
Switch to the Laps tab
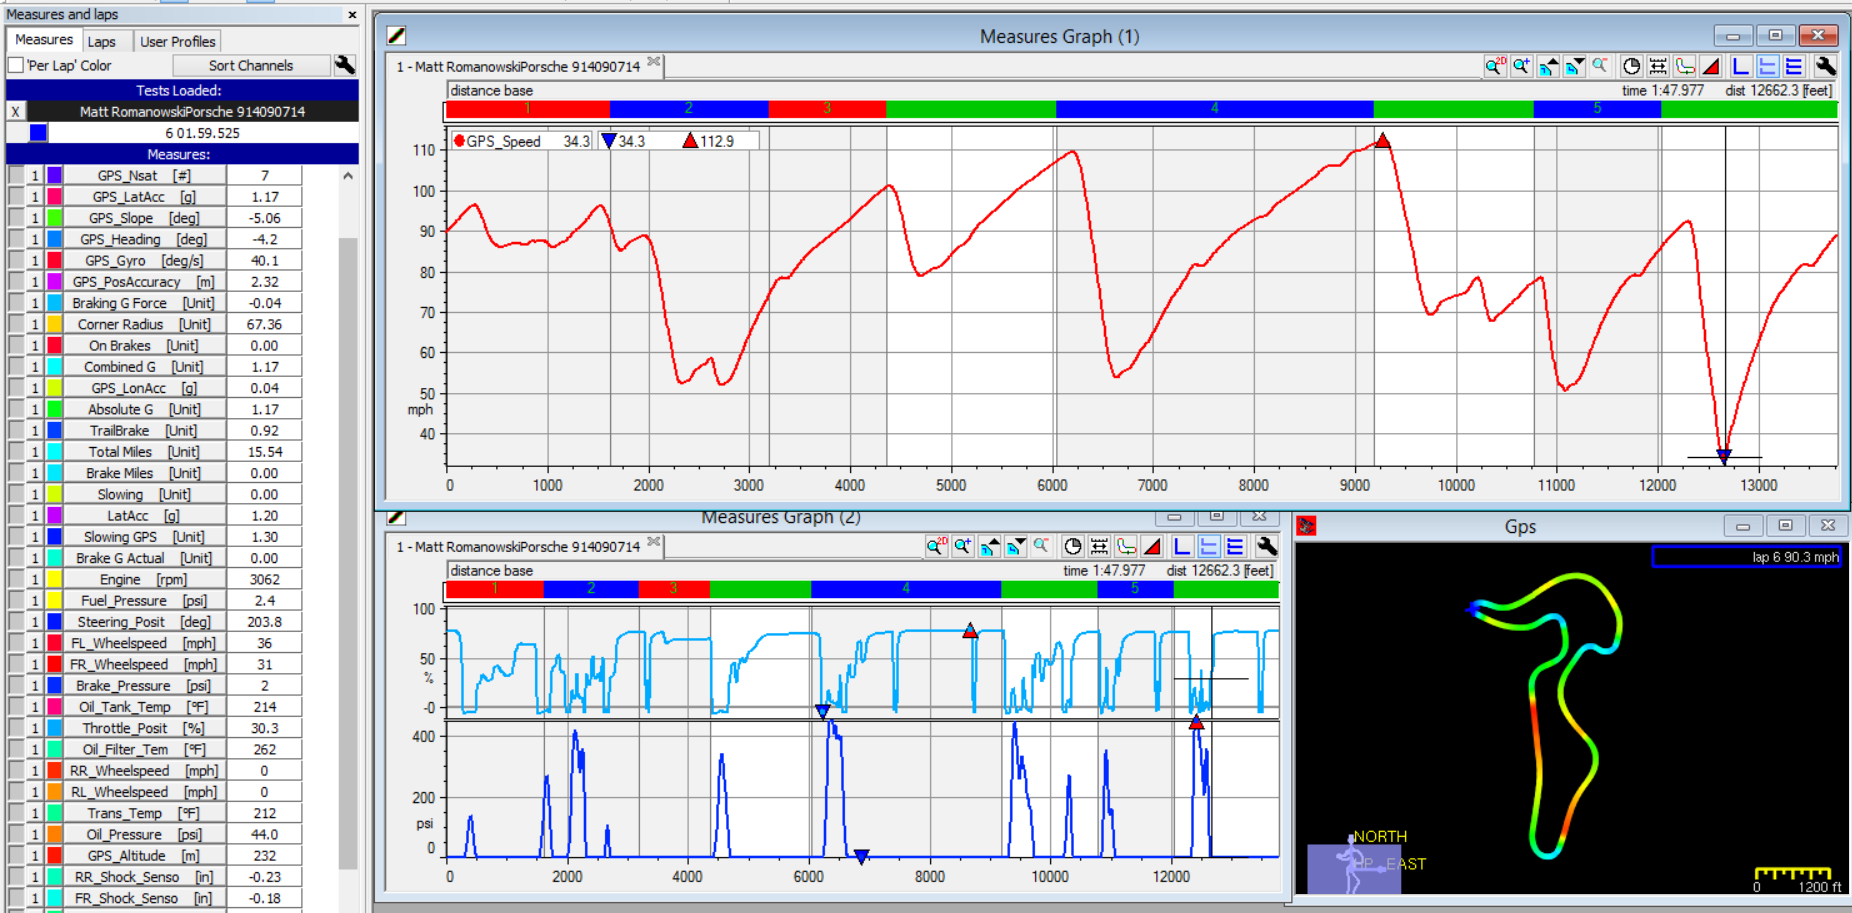point(101,41)
